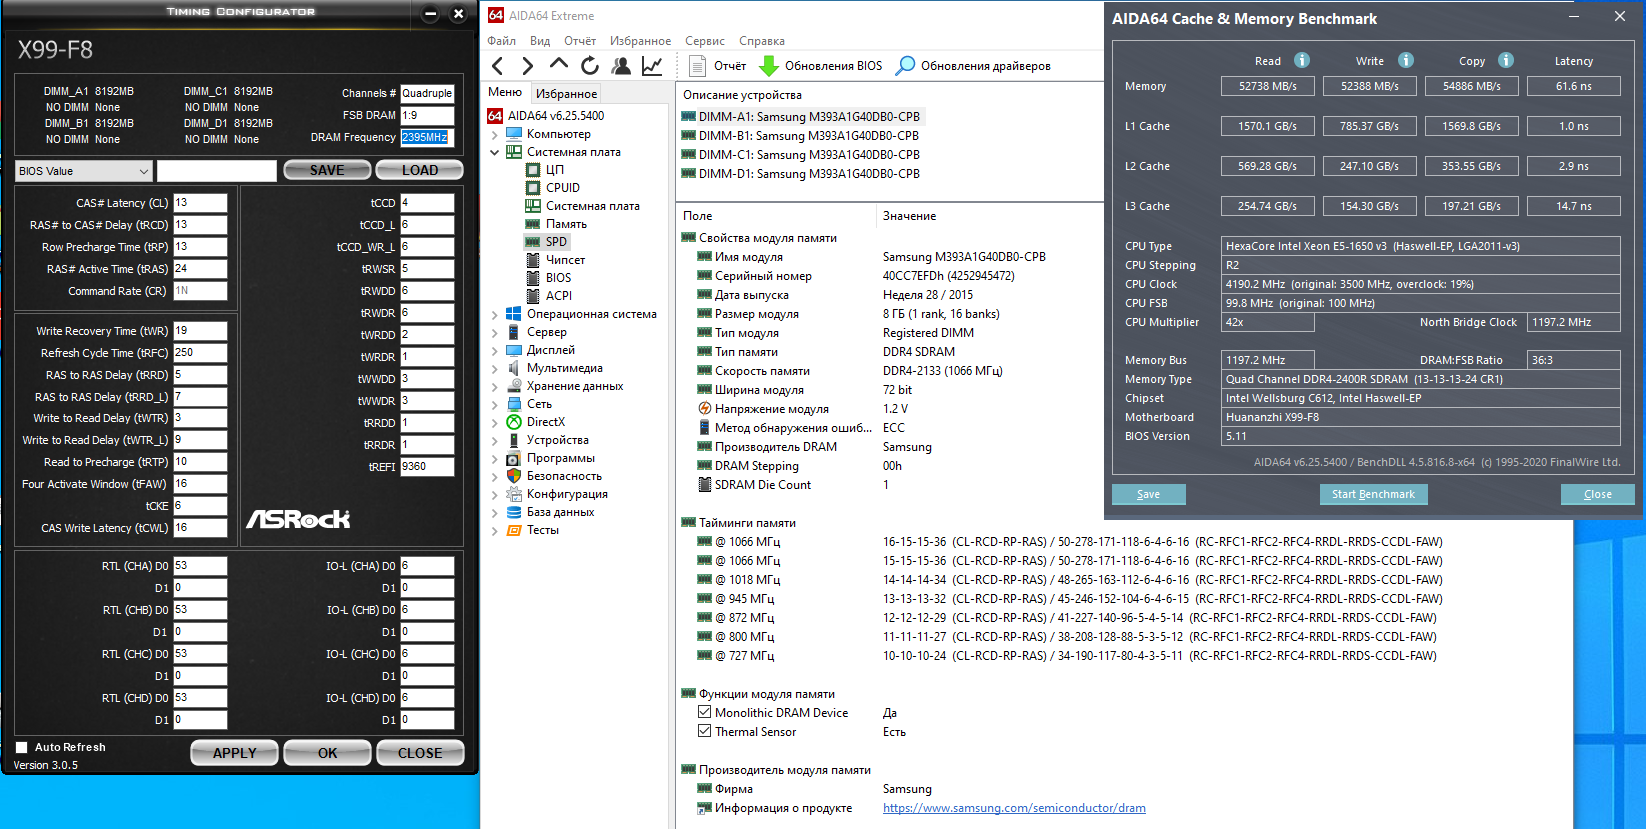Click CLOSE in Timing Configurator
1646x829 pixels.
point(420,753)
